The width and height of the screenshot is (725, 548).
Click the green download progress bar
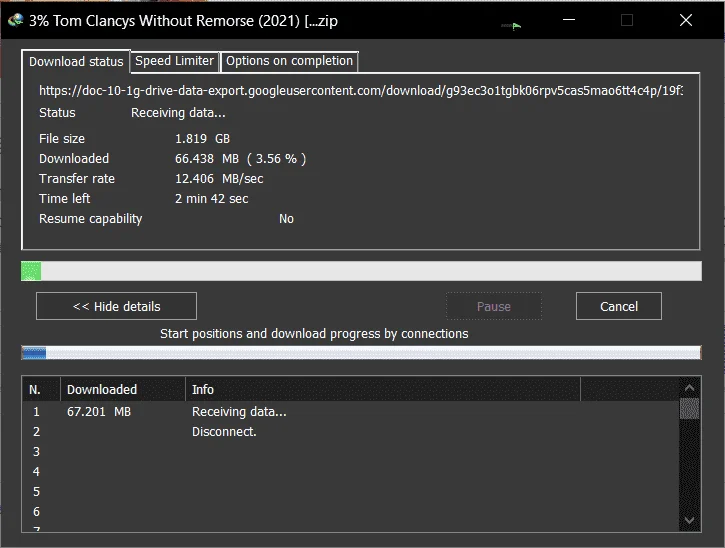[x=361, y=271]
